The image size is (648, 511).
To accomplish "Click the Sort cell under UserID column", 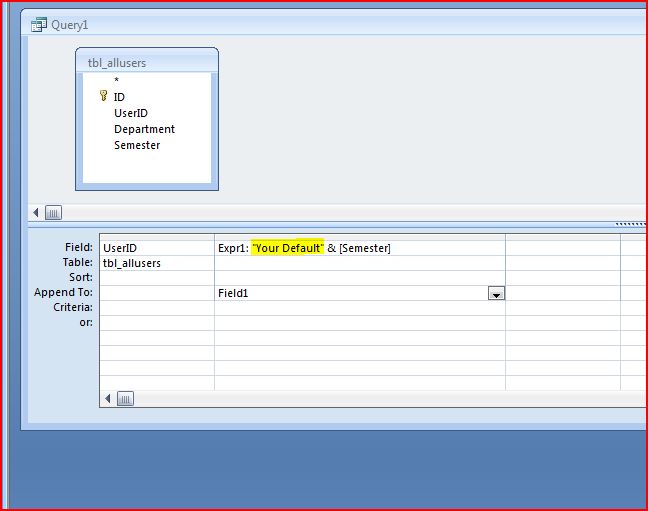I will (157, 278).
